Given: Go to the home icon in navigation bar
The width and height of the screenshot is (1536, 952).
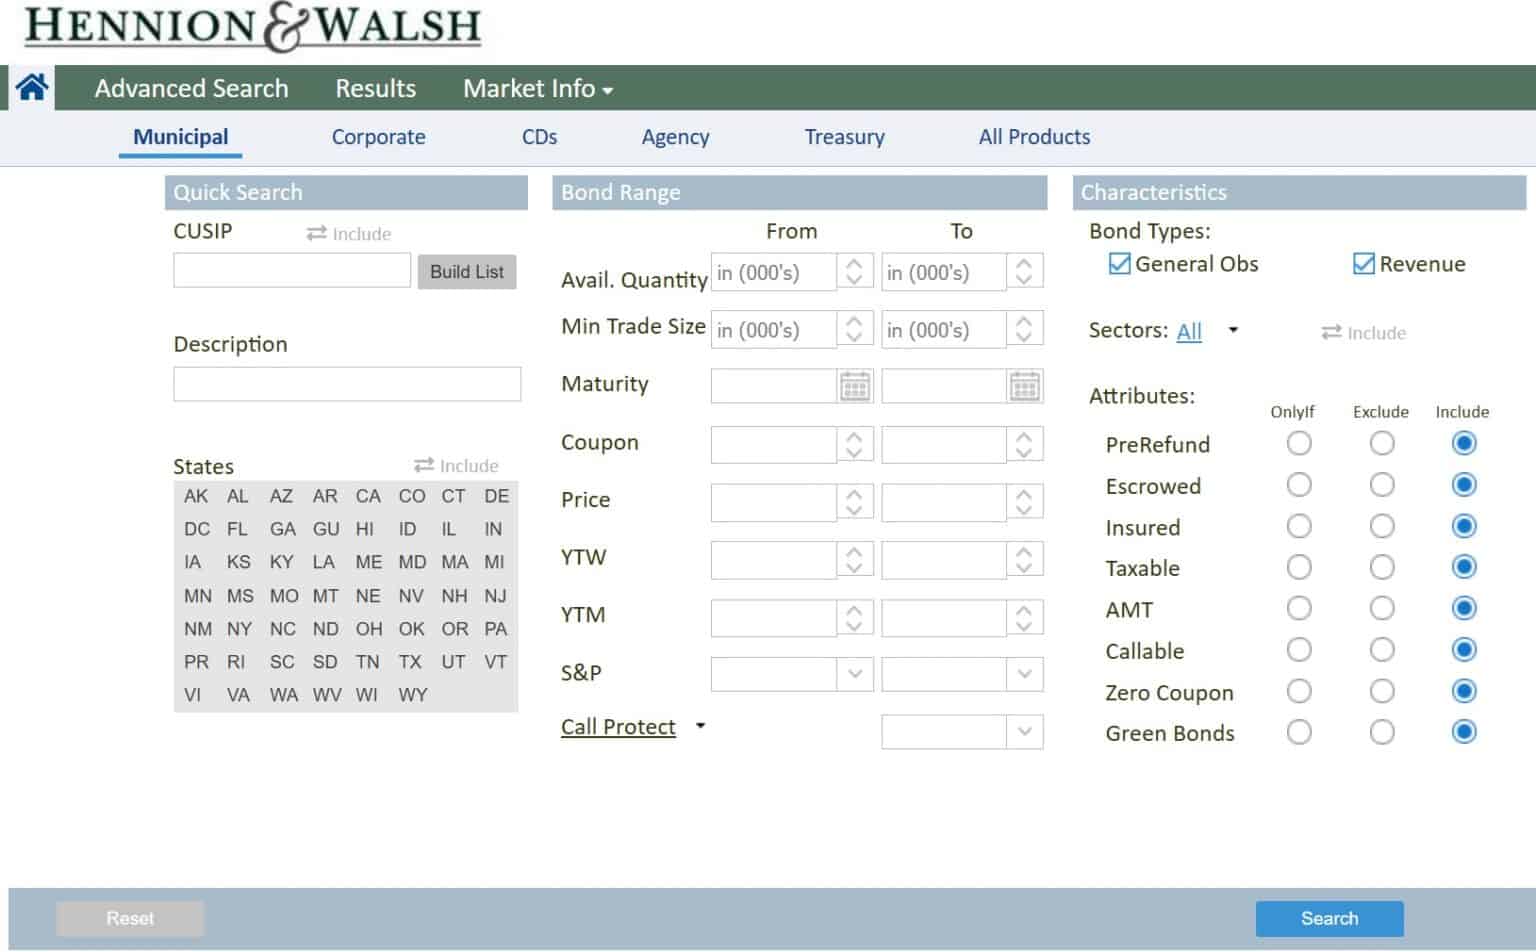Looking at the screenshot, I should (x=31, y=88).
